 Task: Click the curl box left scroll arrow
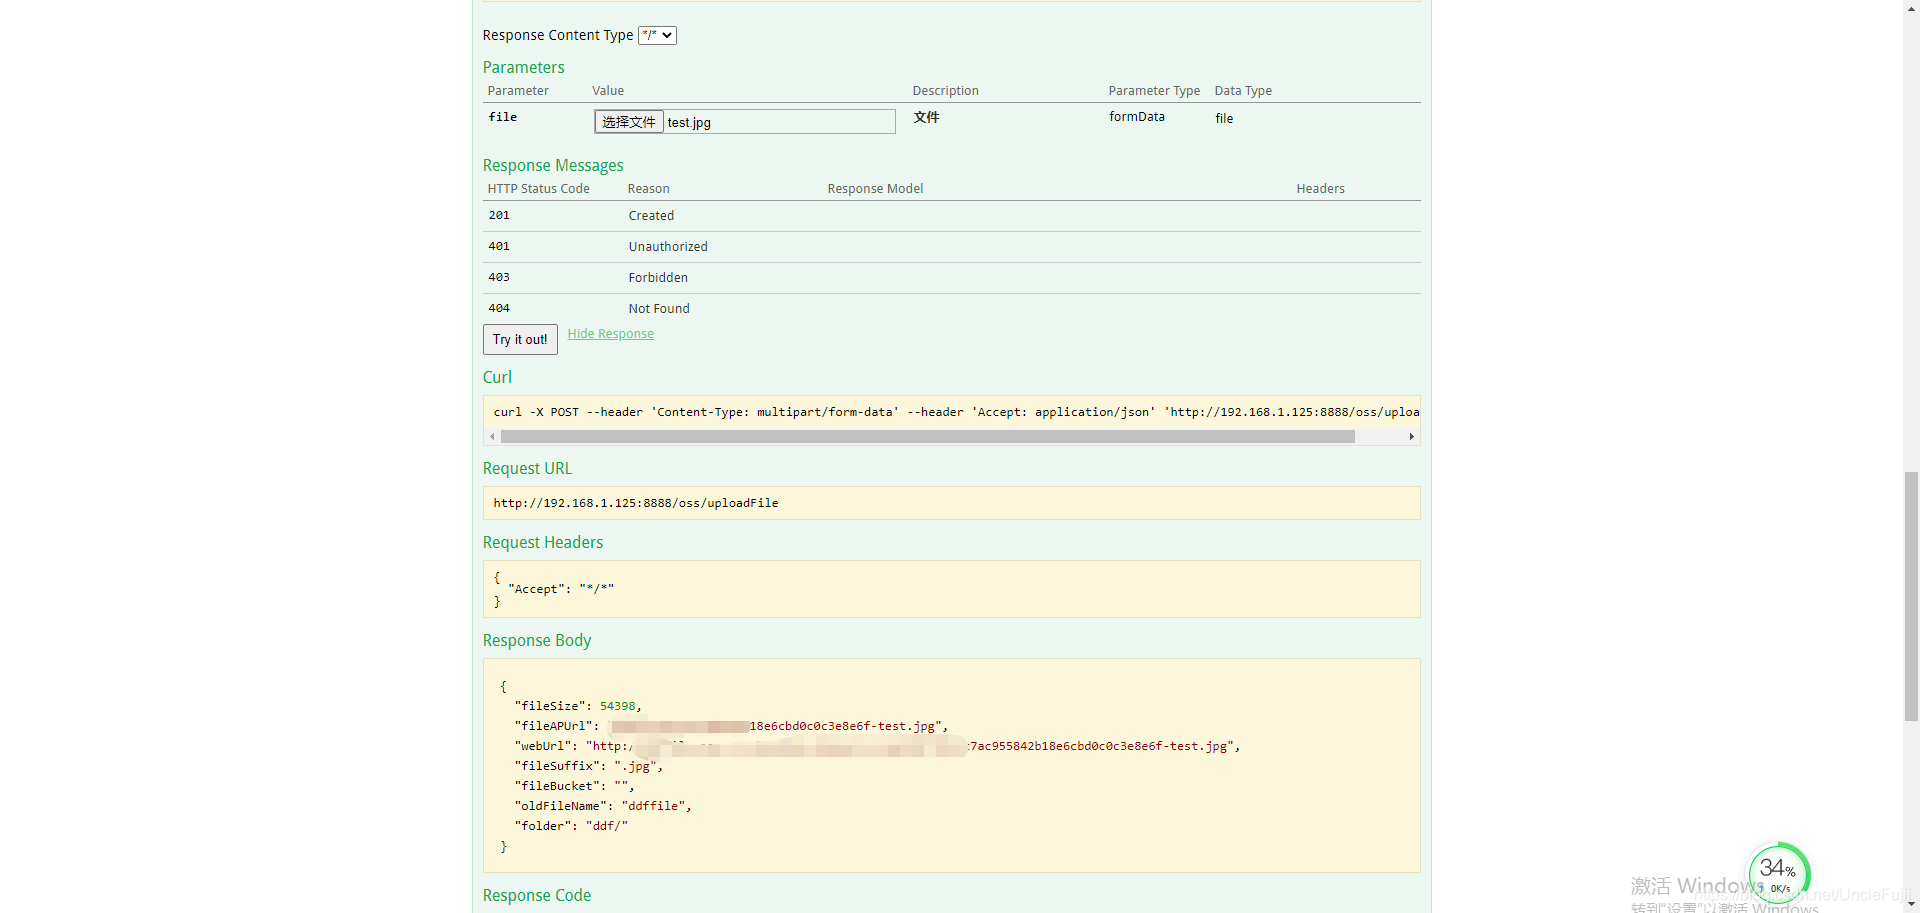coord(492,437)
